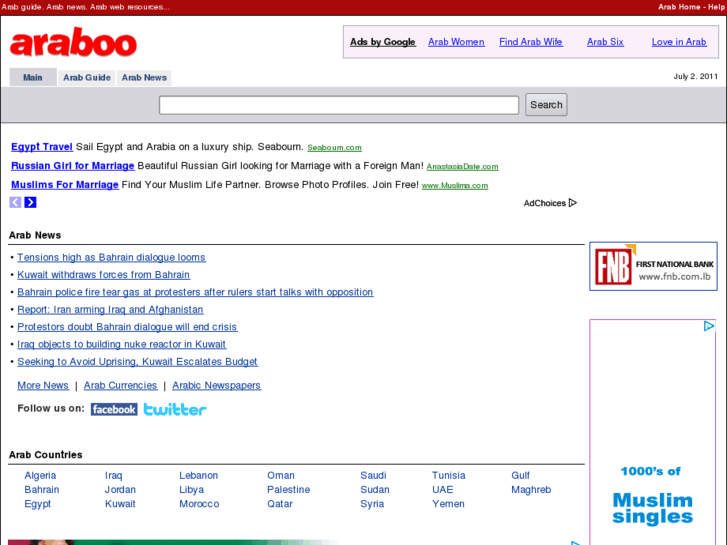Open Help link in header
This screenshot has height=545, width=727.
click(716, 7)
